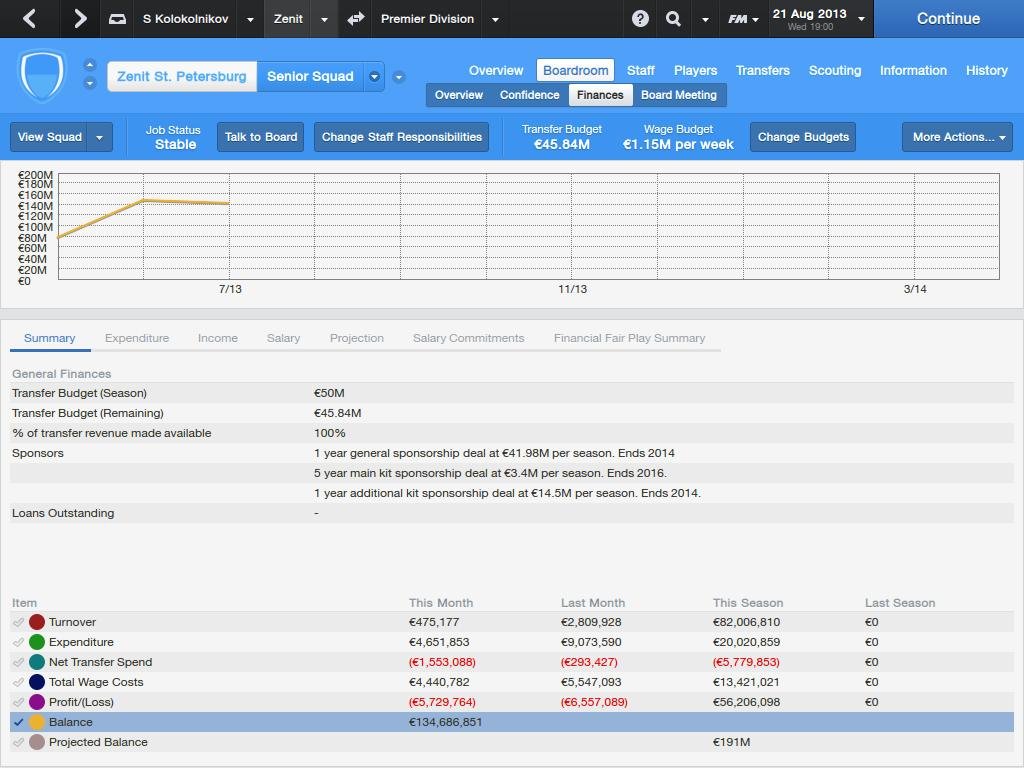Click the swap arrows icon beside Zenit
Screen dimensions: 1024x768
(356, 19)
